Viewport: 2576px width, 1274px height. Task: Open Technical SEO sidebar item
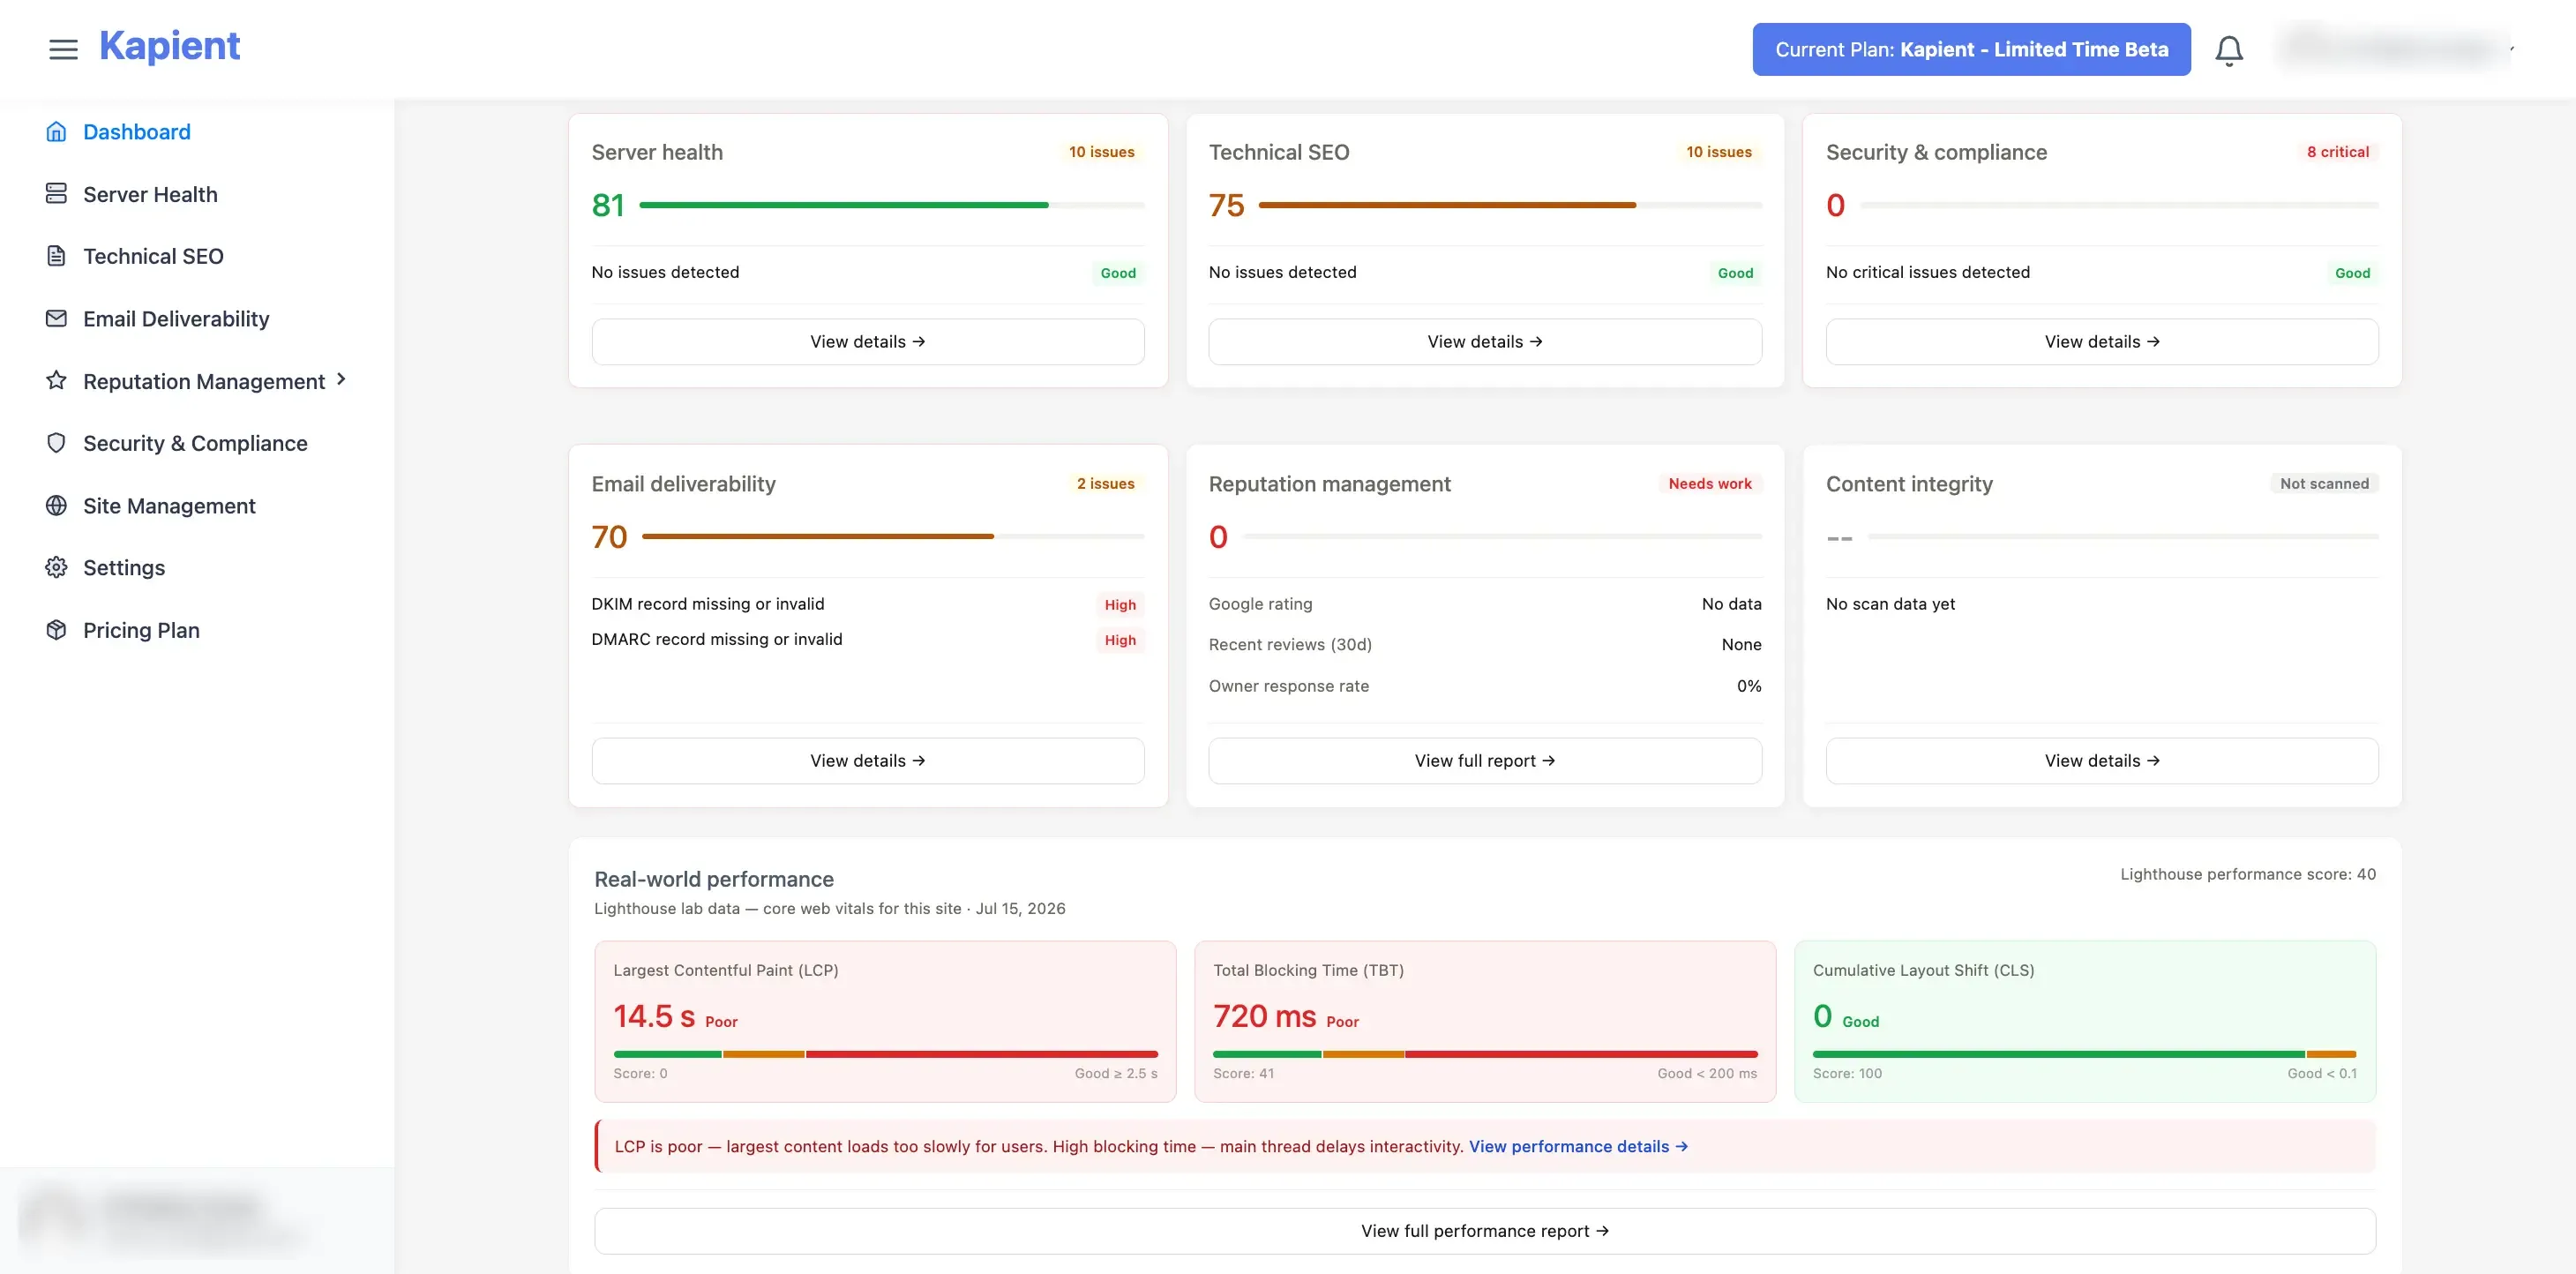click(x=153, y=256)
